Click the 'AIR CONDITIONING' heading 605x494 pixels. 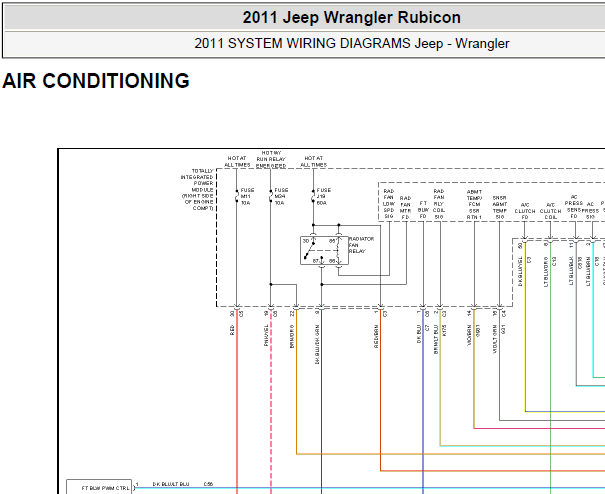(x=96, y=81)
